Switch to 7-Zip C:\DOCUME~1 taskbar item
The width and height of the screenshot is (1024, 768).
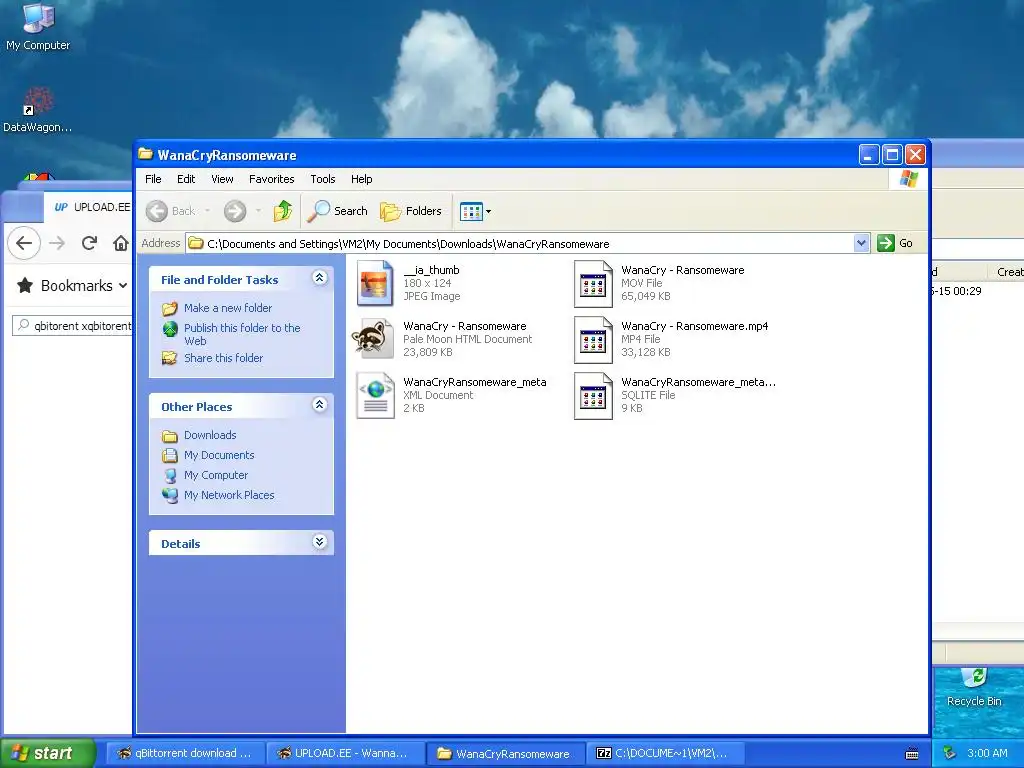tap(666, 753)
